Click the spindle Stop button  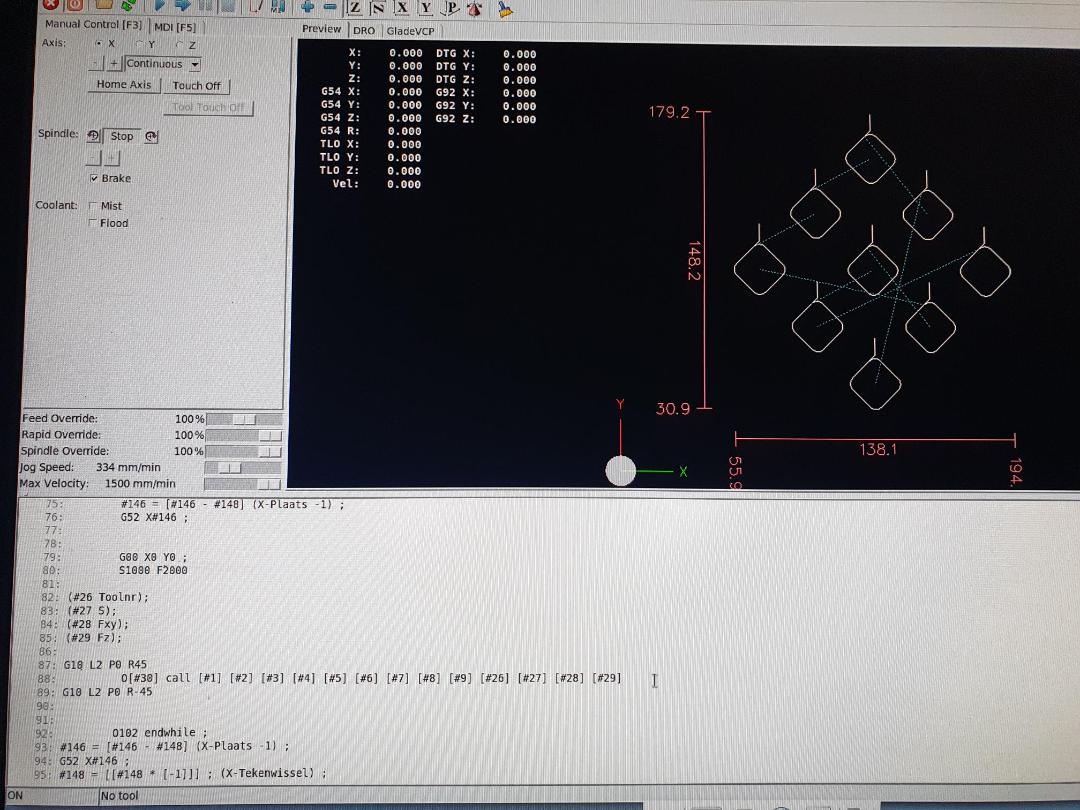pos(122,136)
